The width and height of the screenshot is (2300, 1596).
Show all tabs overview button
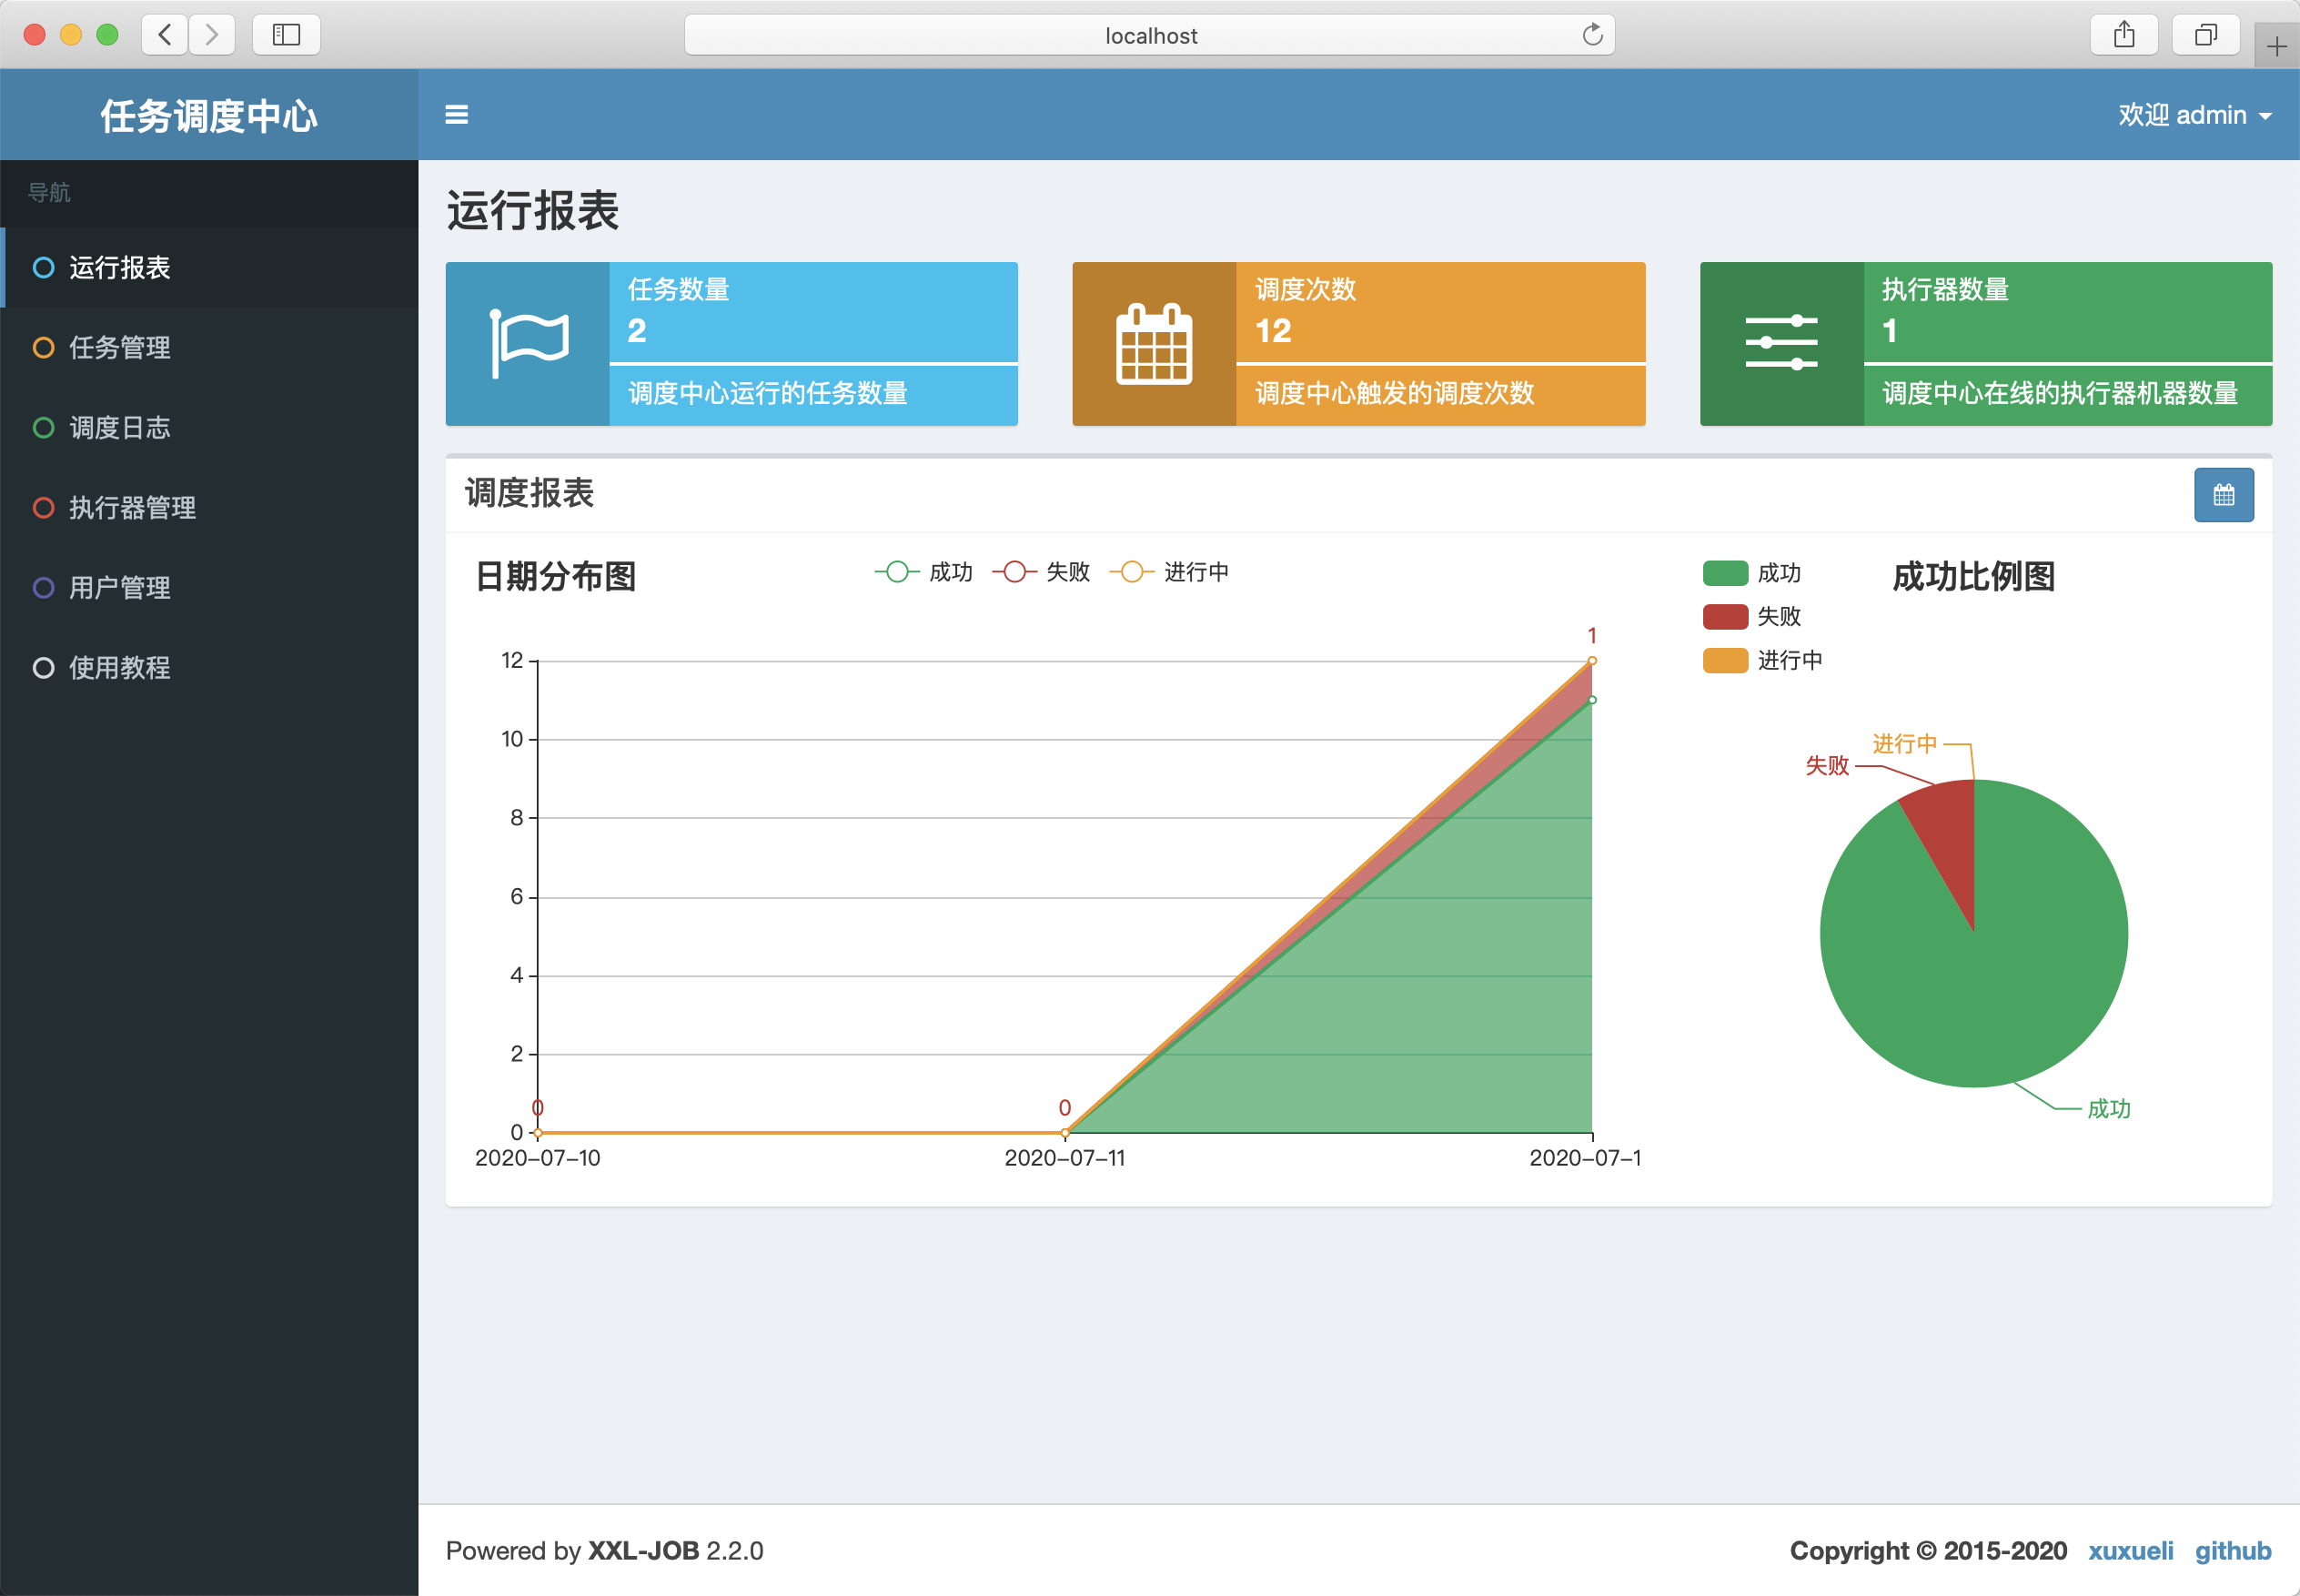point(2205,35)
